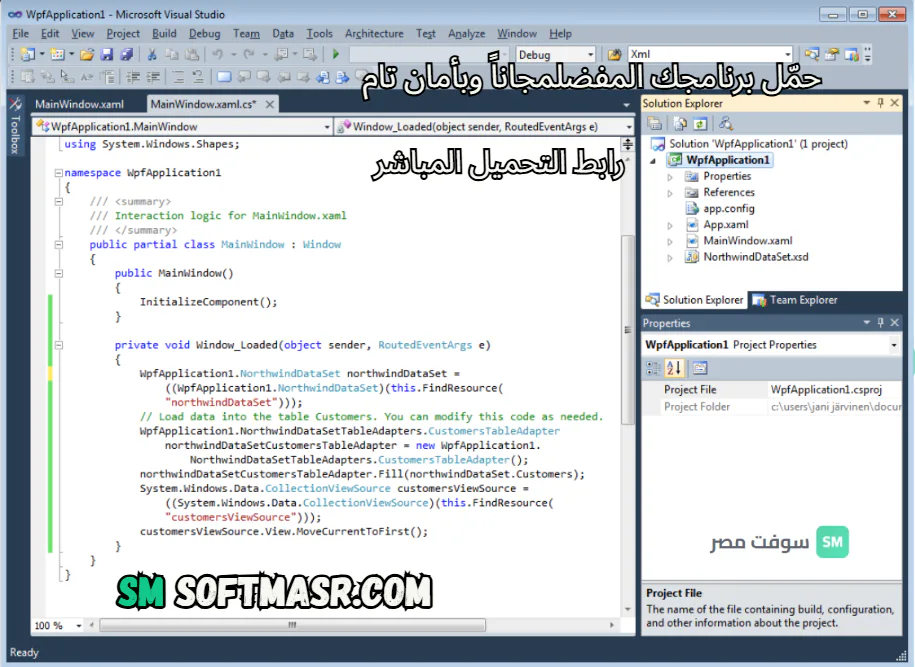
Task: Click the Alphabetical sort icon in Properties
Action: [x=674, y=368]
